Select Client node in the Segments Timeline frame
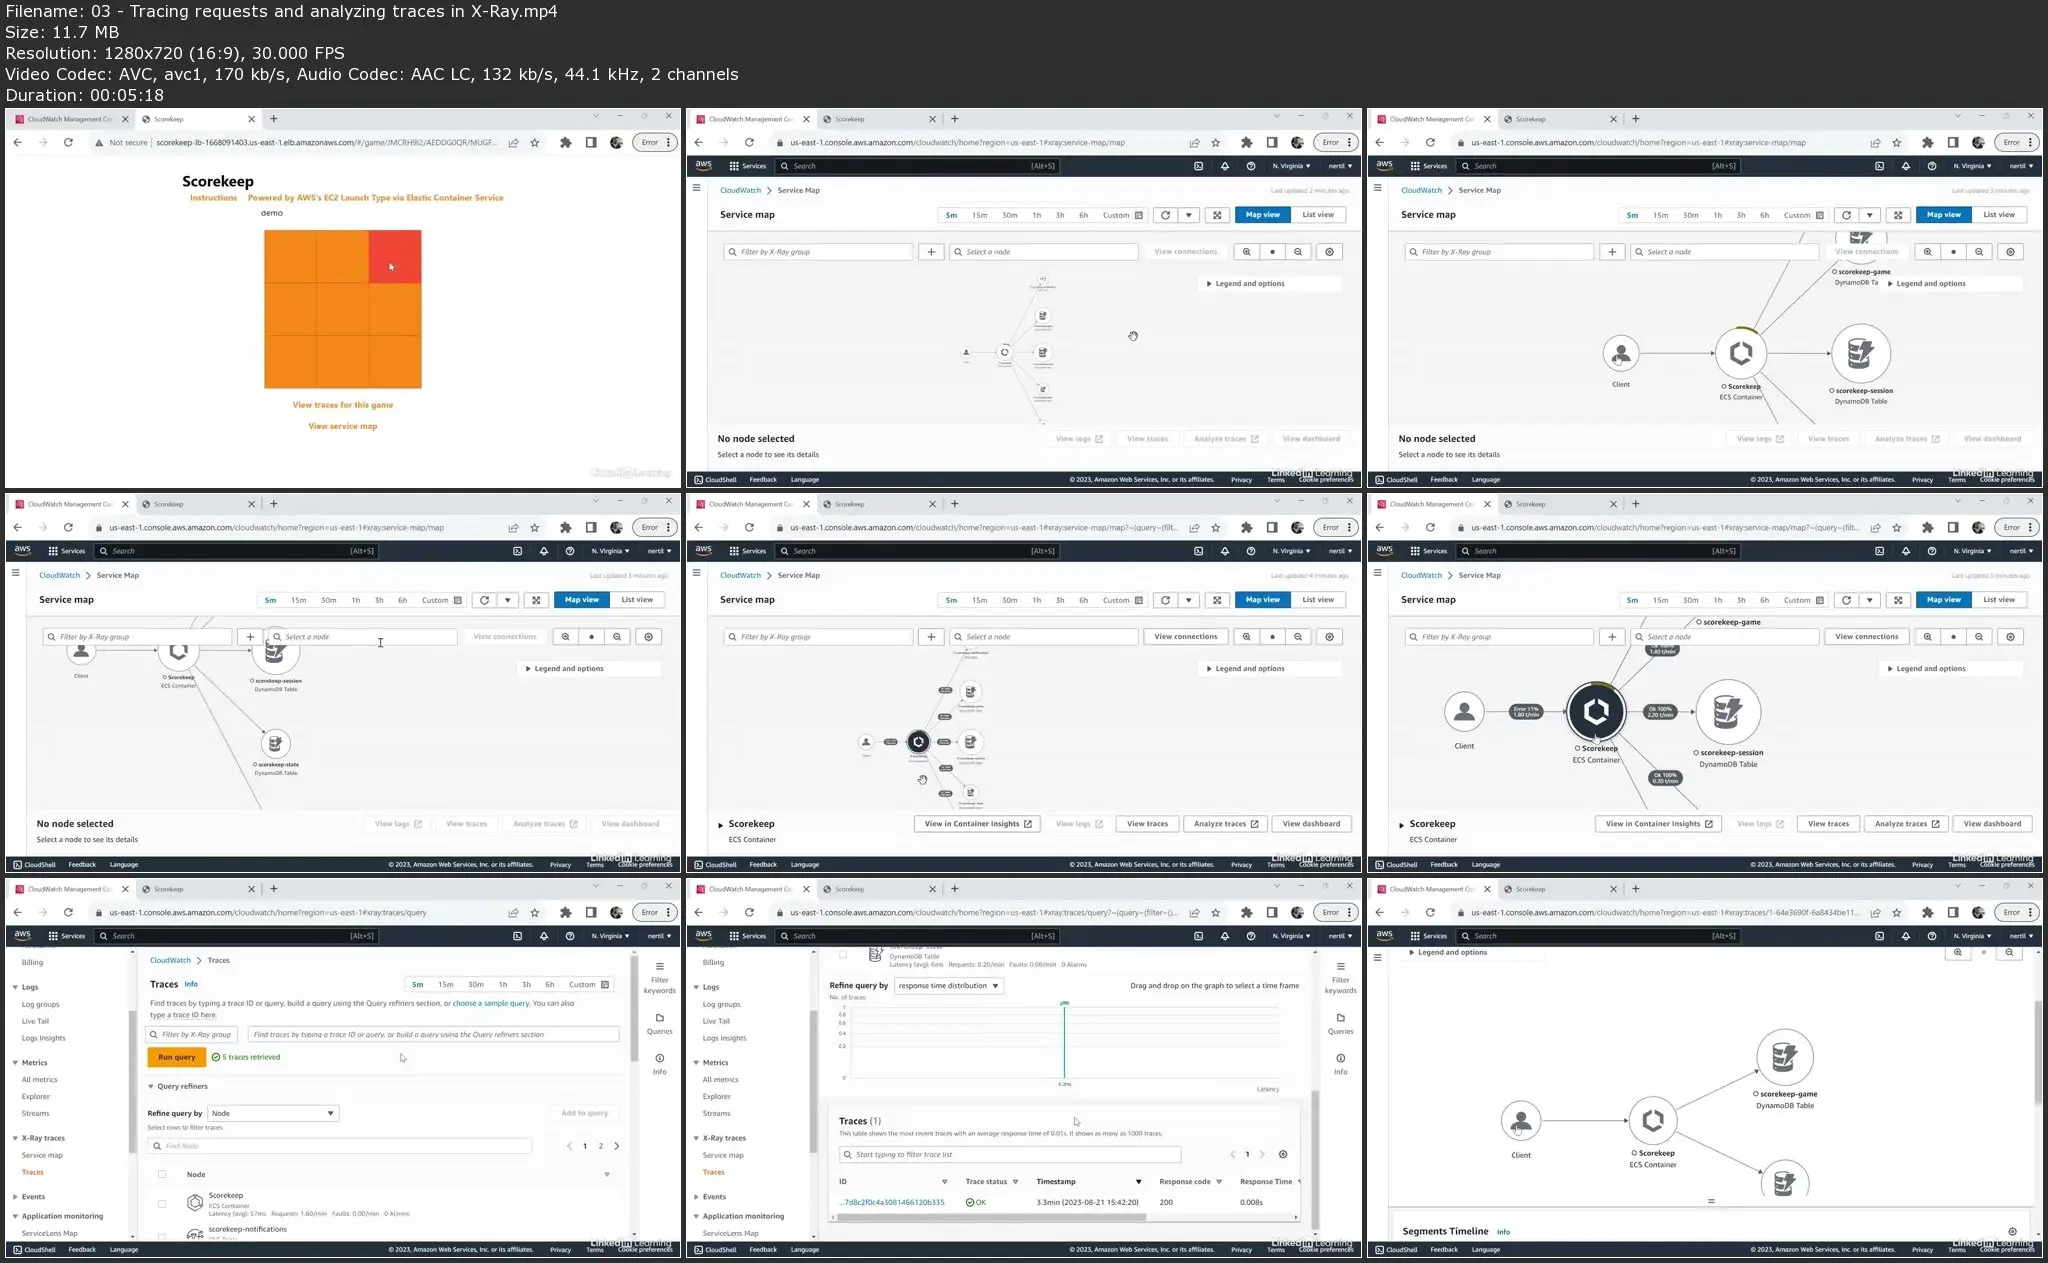 [x=1521, y=1121]
